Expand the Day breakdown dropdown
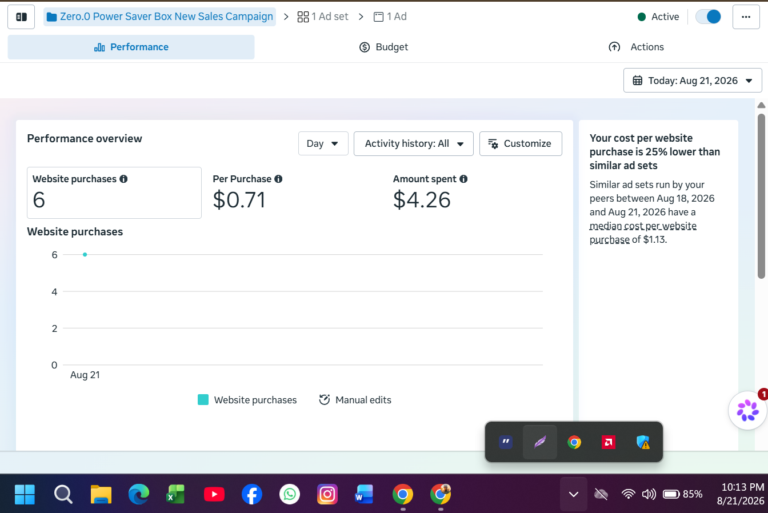 (323, 144)
